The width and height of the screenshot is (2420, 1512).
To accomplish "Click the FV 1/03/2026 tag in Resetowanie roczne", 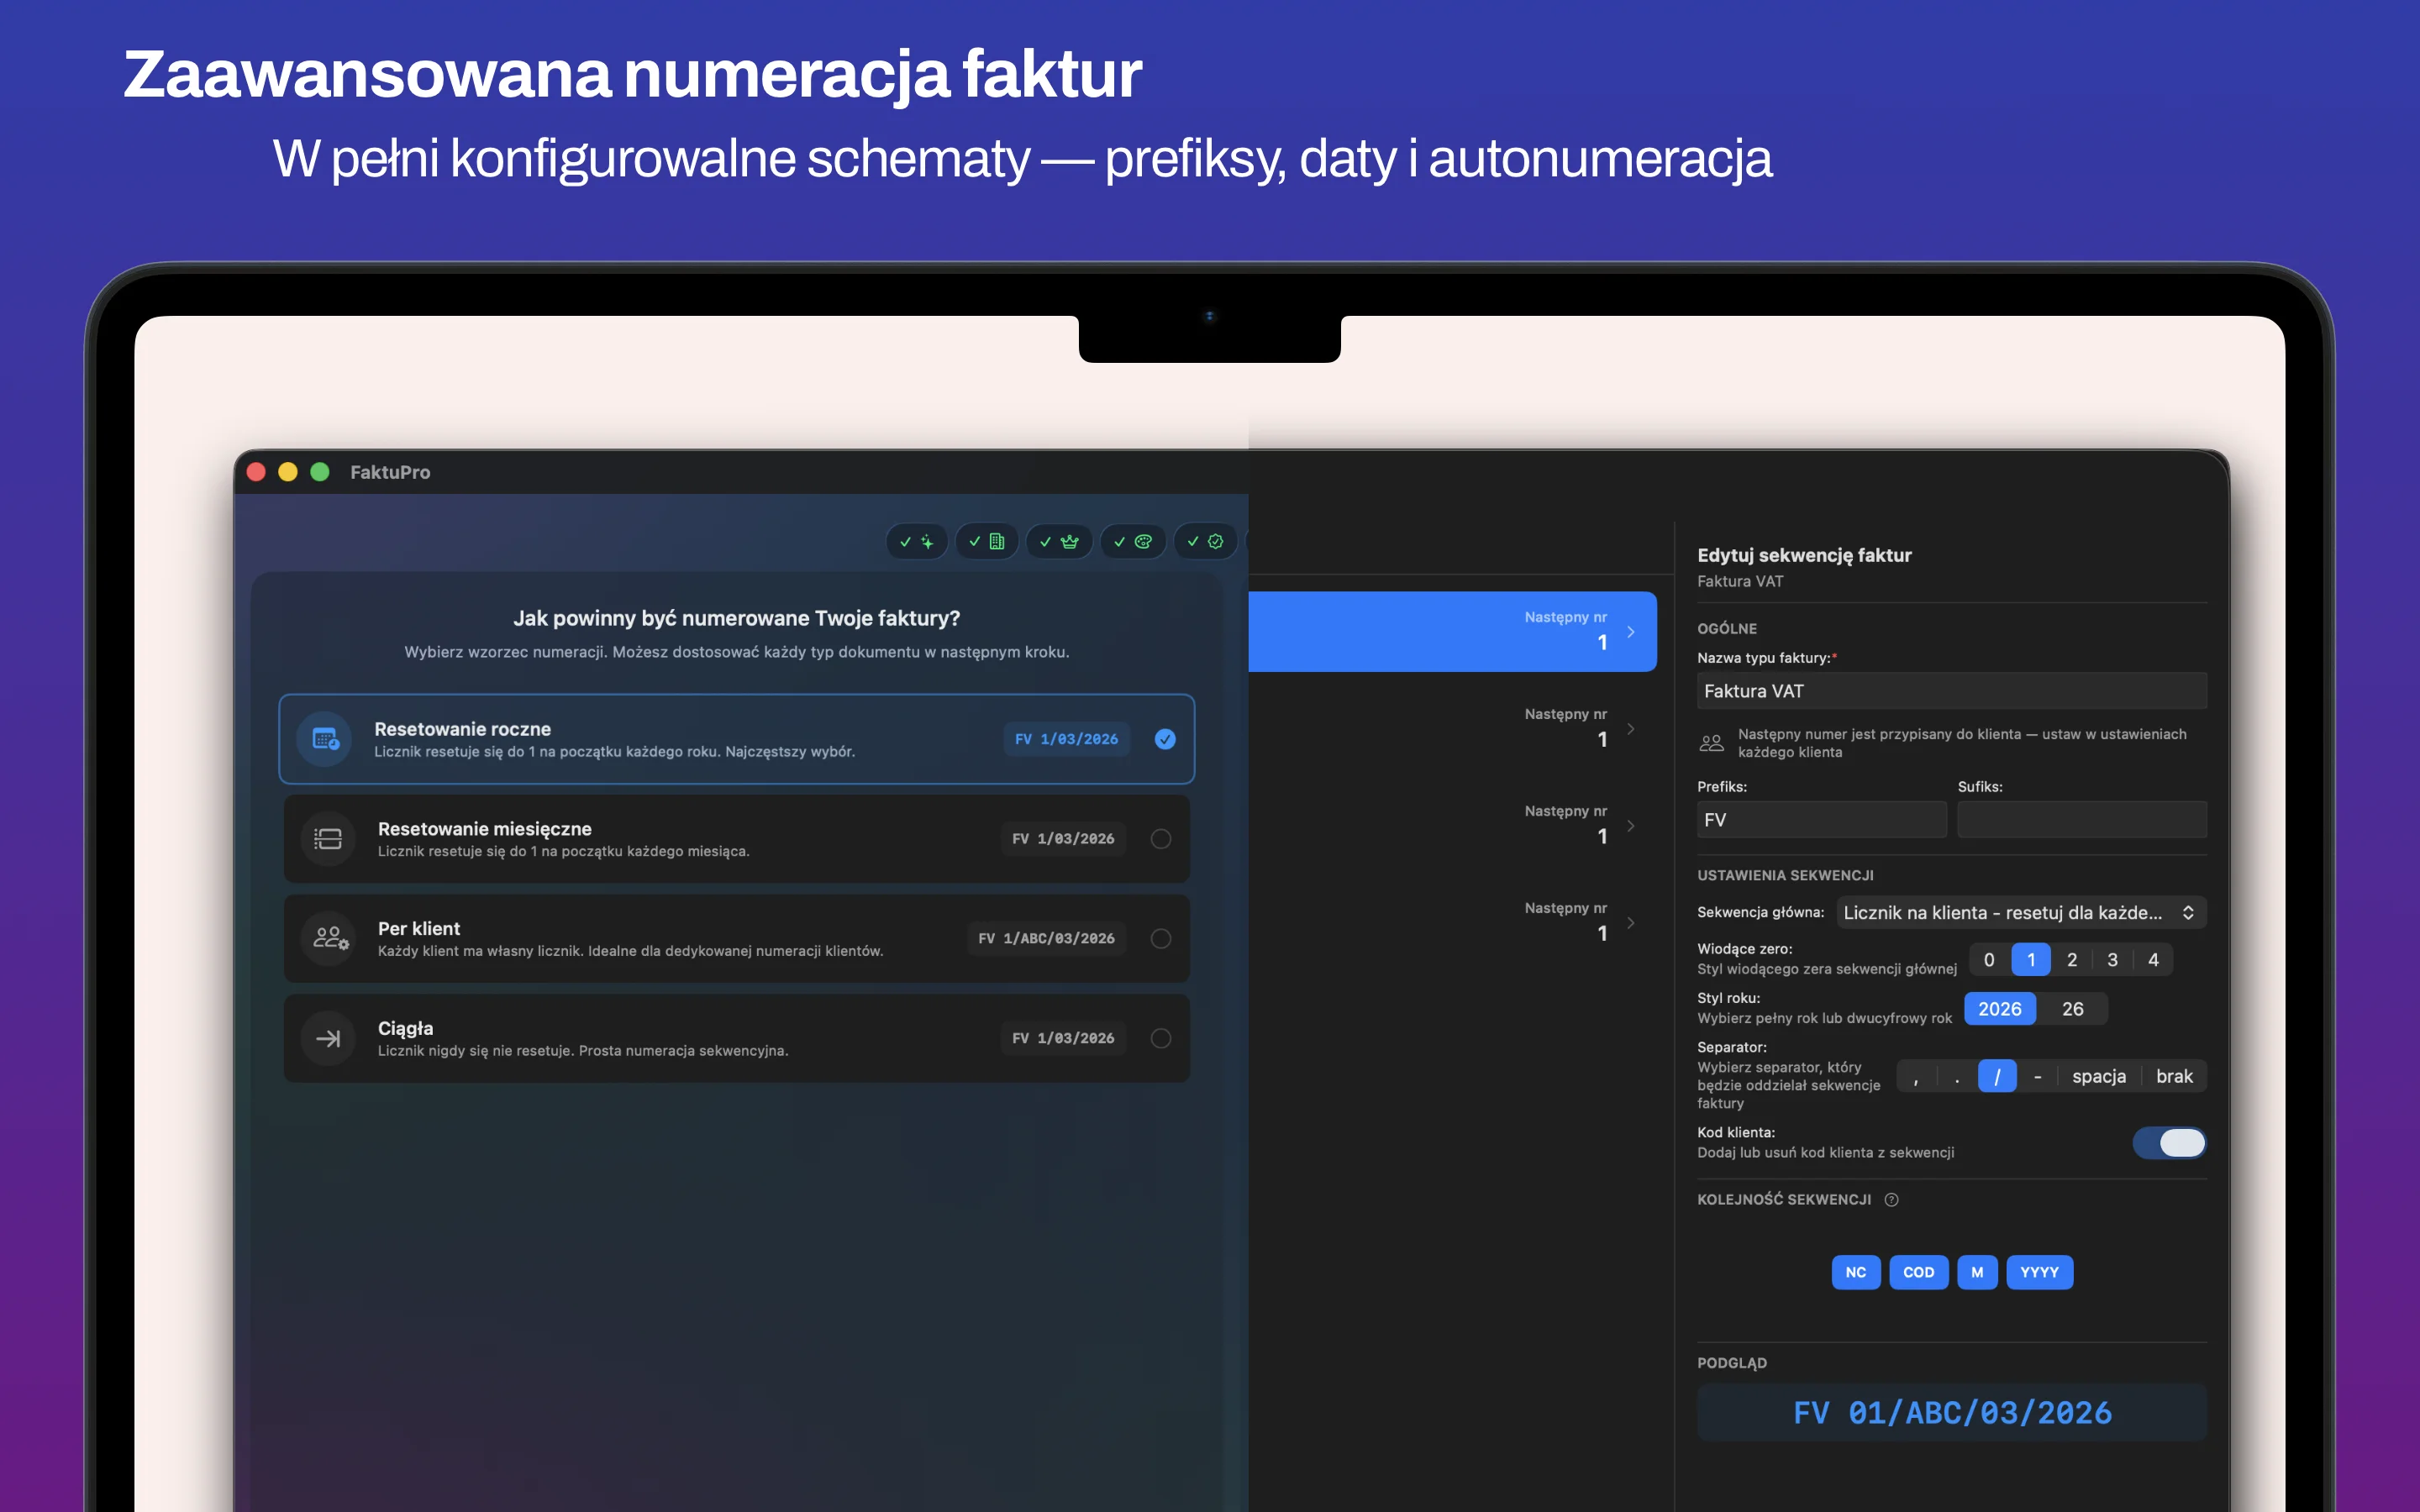I will [1066, 739].
